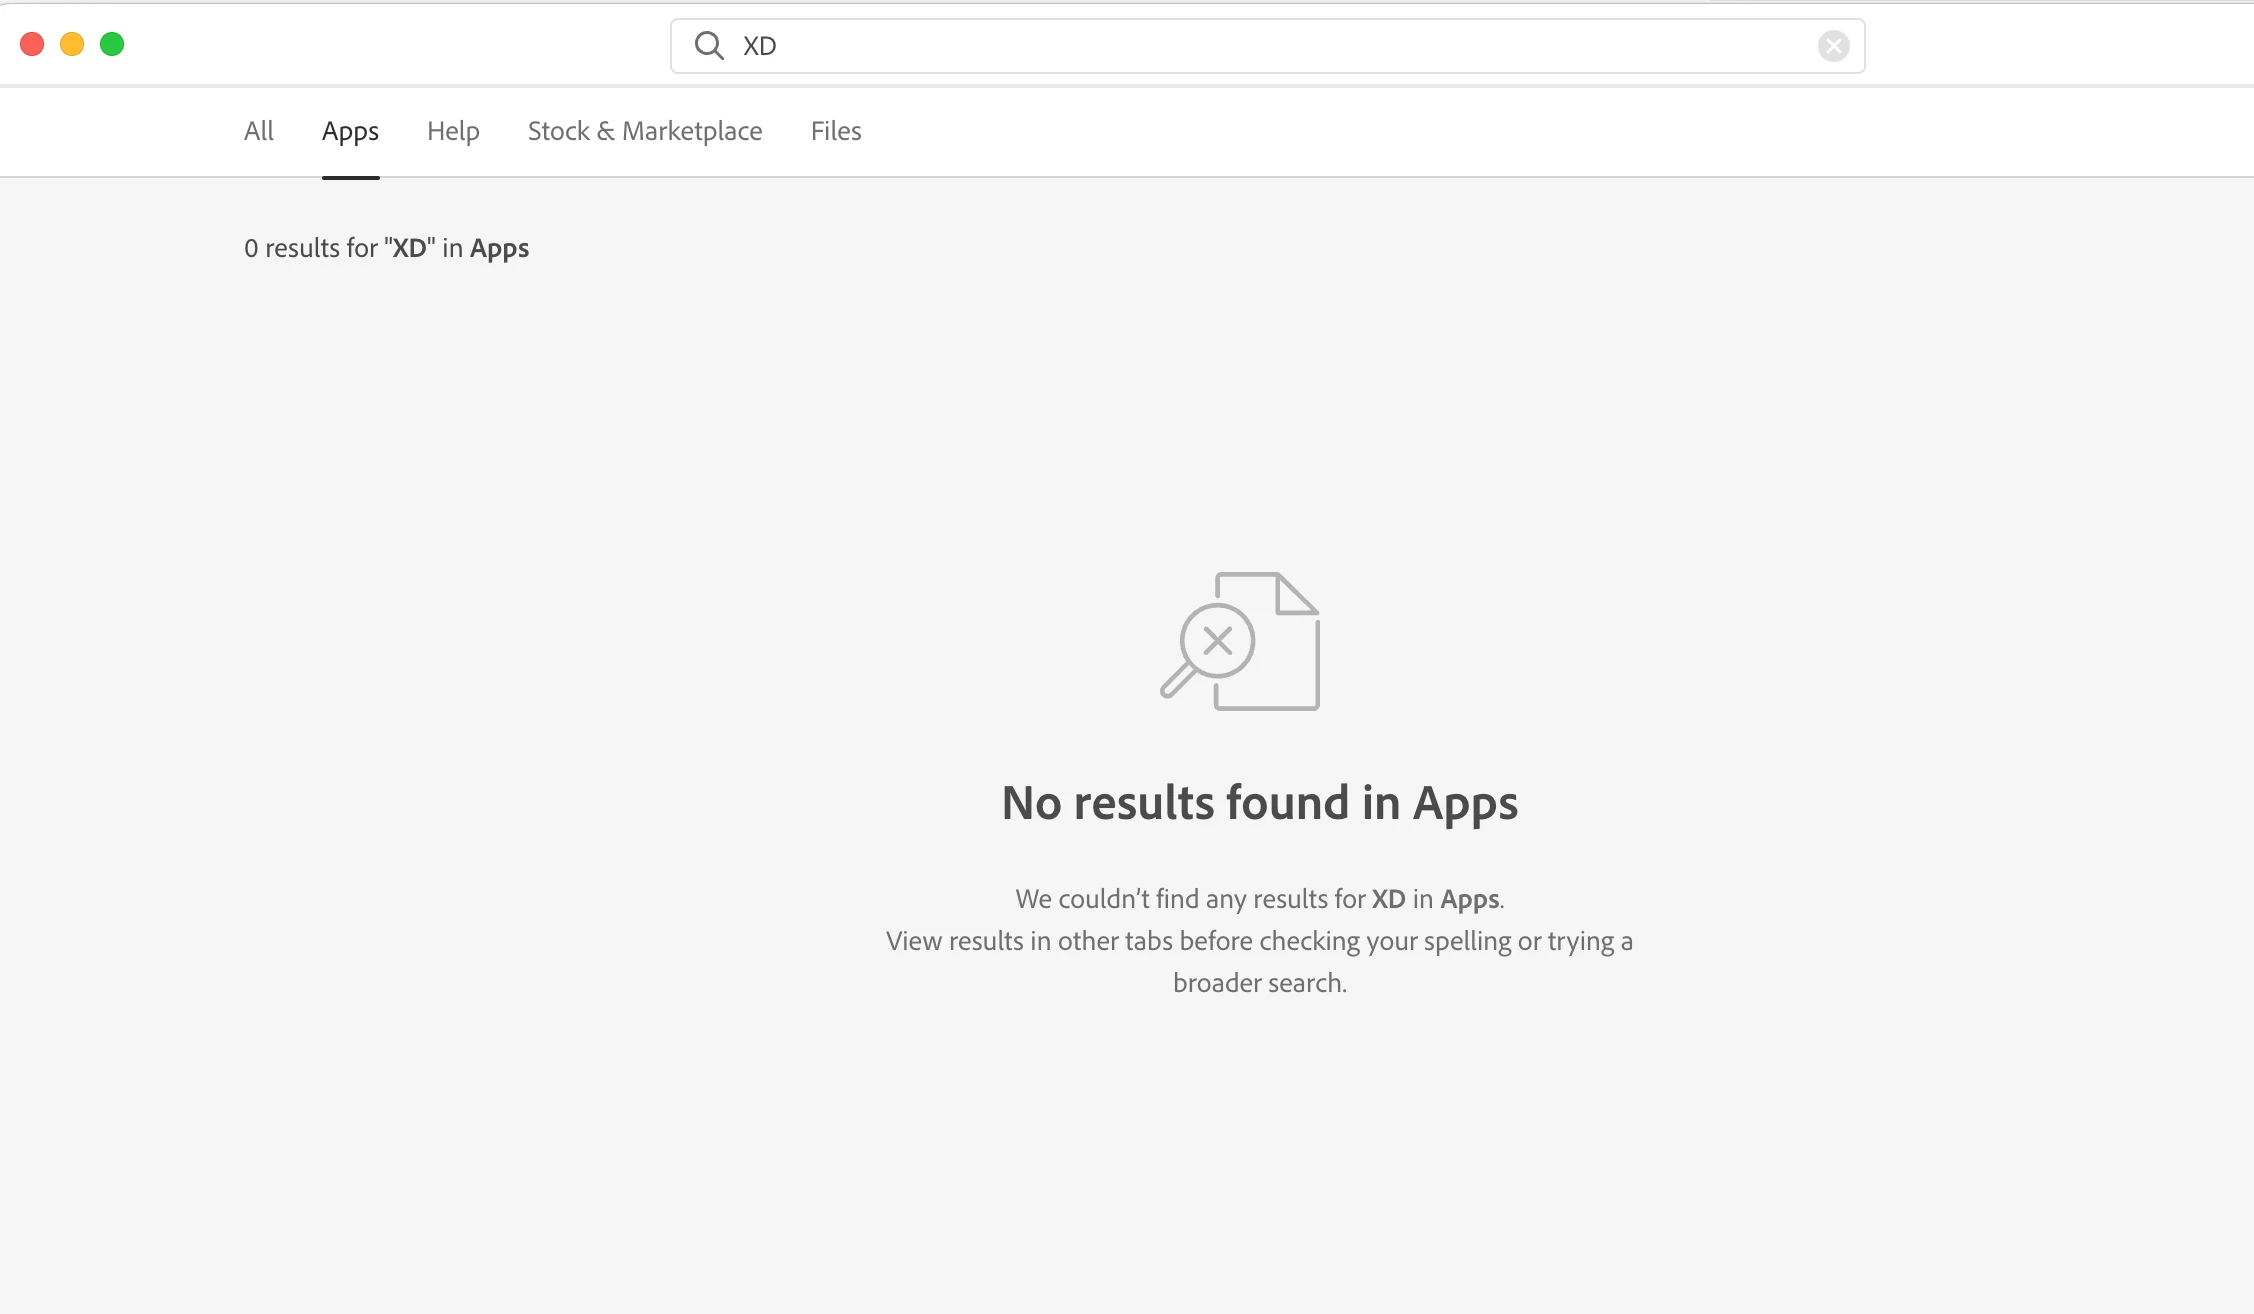Click the magnifying glass search icon
Screen dimensions: 2254x1314
click(x=709, y=46)
